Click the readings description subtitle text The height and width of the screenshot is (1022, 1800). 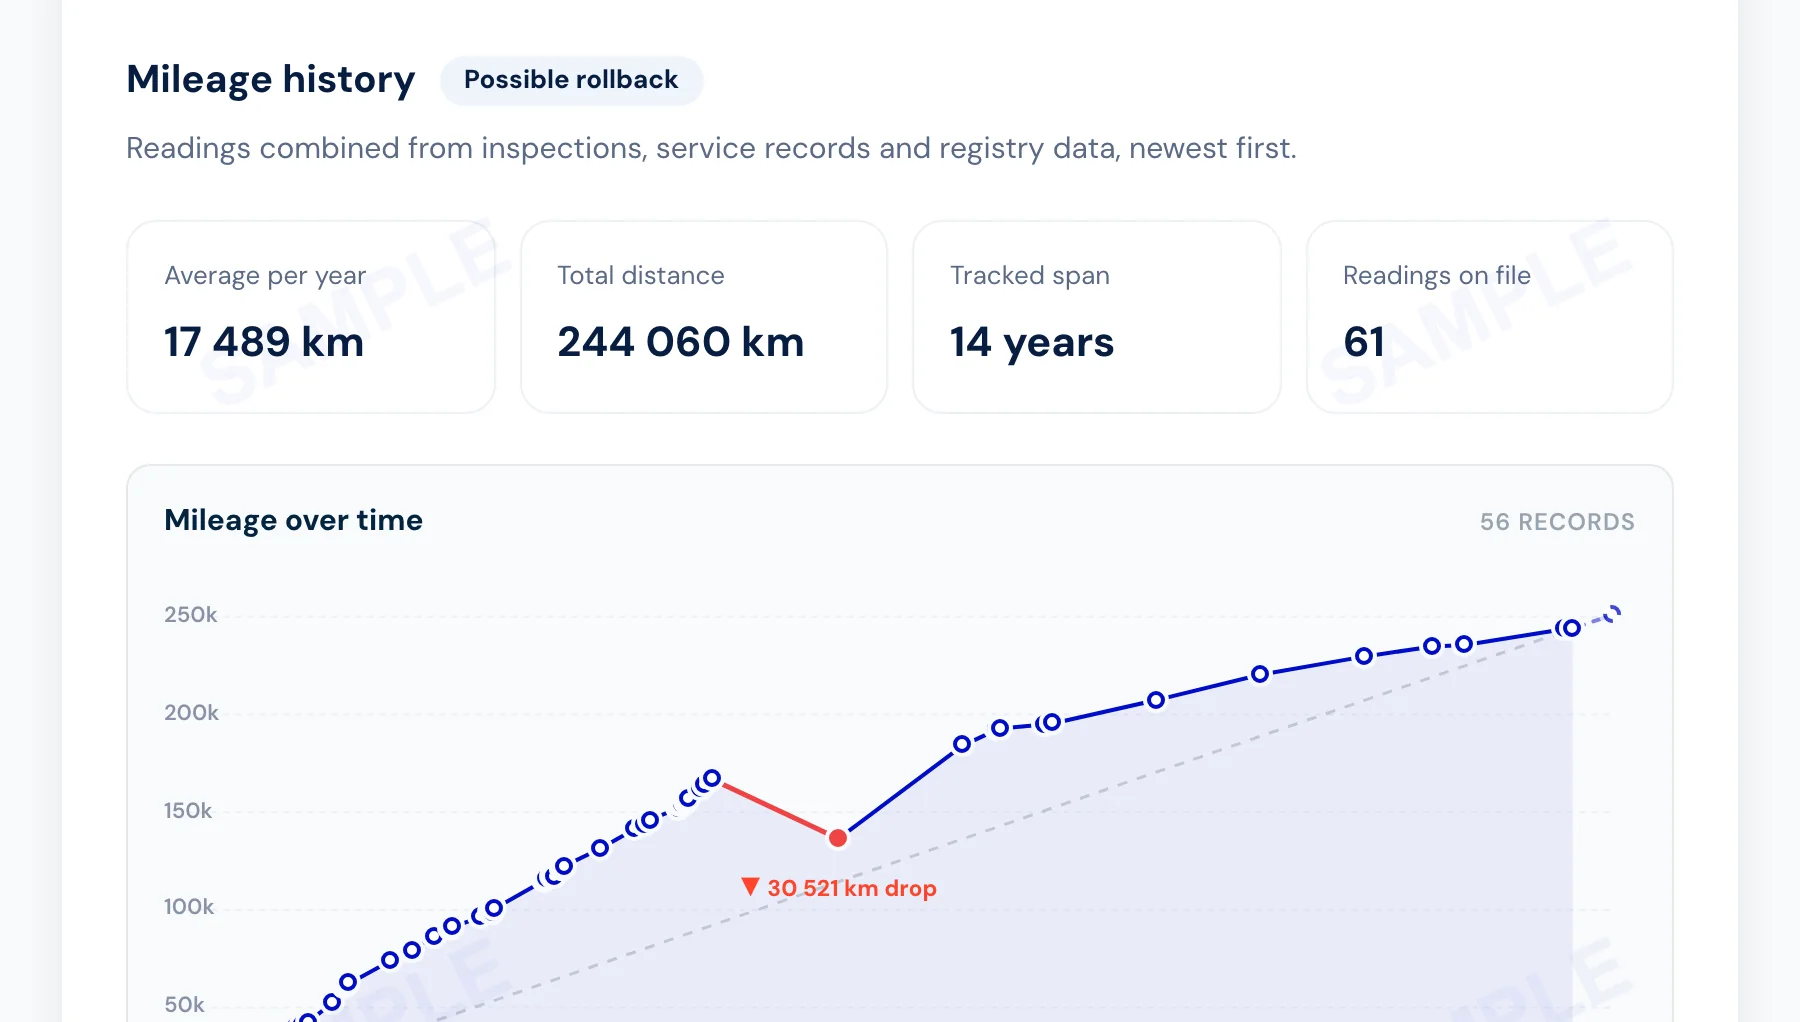point(711,148)
